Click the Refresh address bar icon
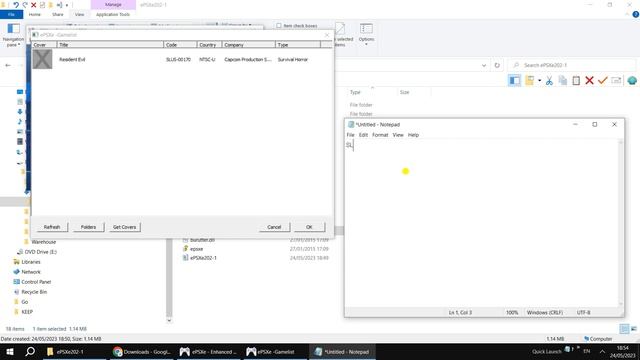 coord(497,65)
